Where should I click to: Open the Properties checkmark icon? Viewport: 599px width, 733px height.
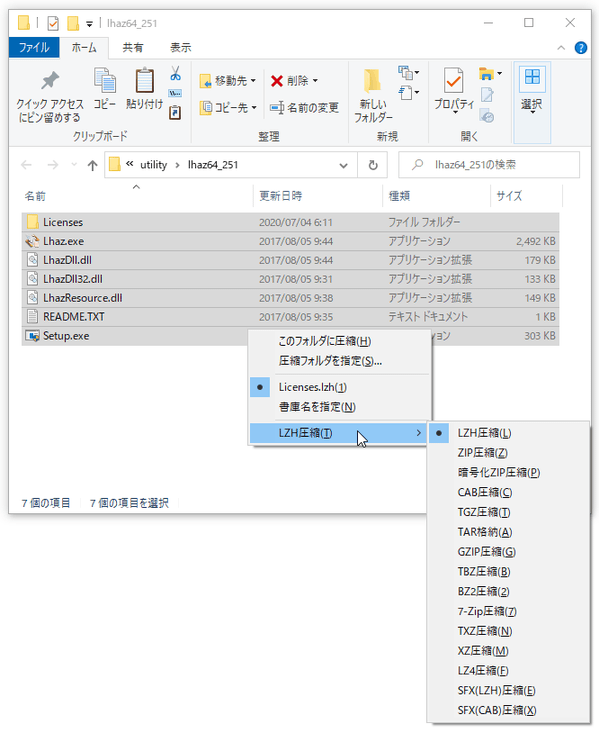pos(454,80)
